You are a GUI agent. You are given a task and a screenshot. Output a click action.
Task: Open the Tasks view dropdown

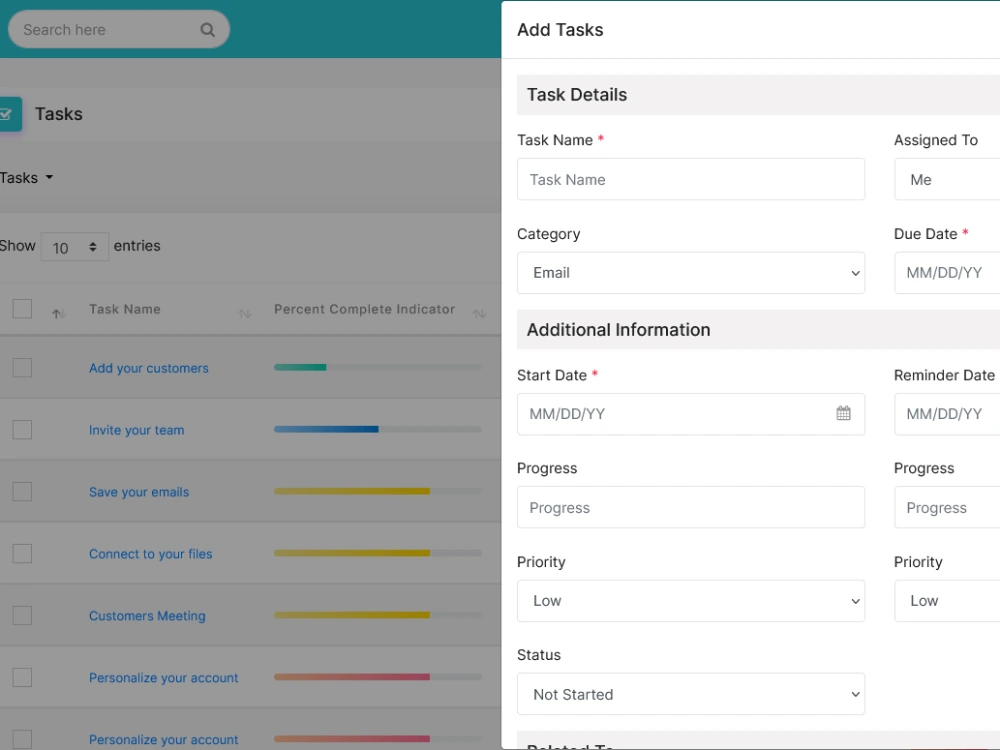[26, 177]
